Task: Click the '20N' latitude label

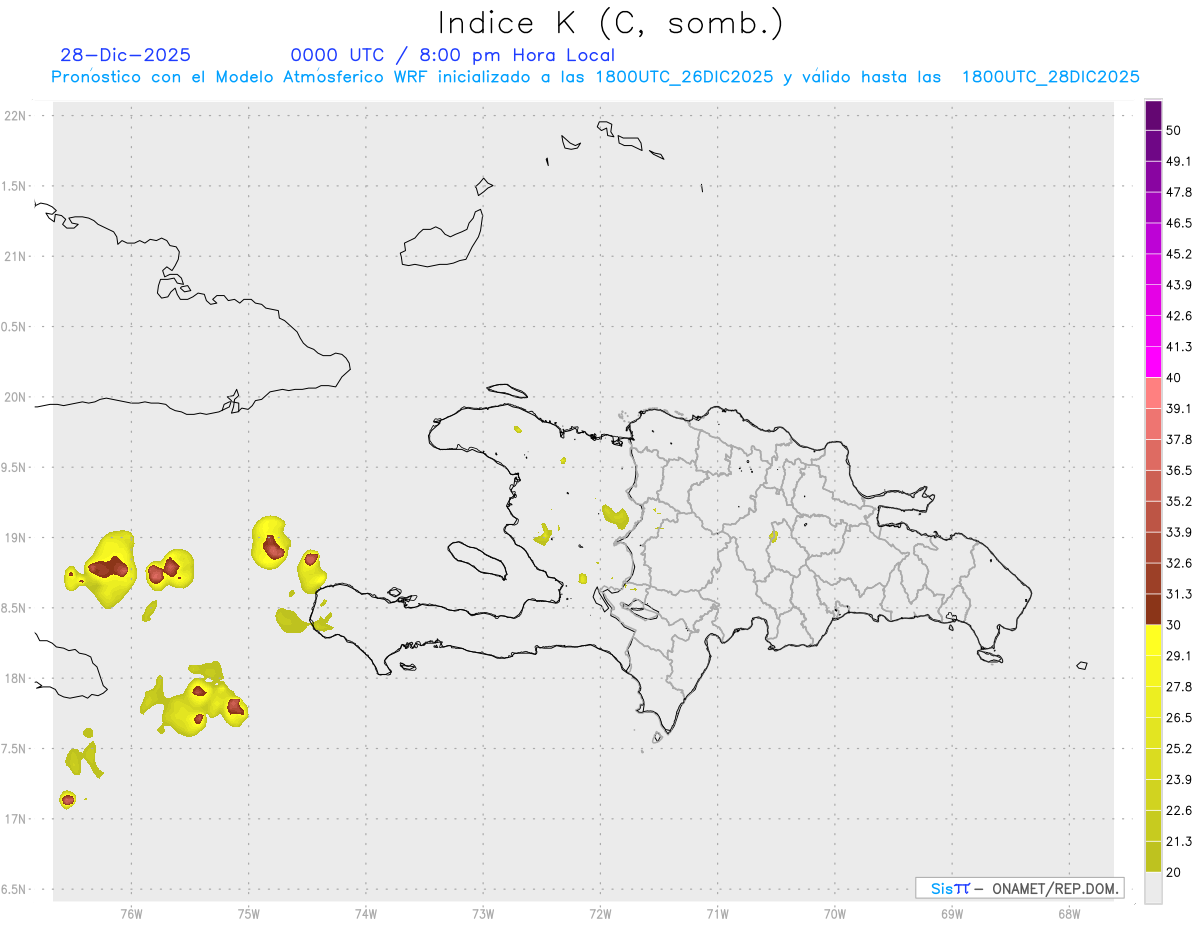Action: [x=16, y=397]
